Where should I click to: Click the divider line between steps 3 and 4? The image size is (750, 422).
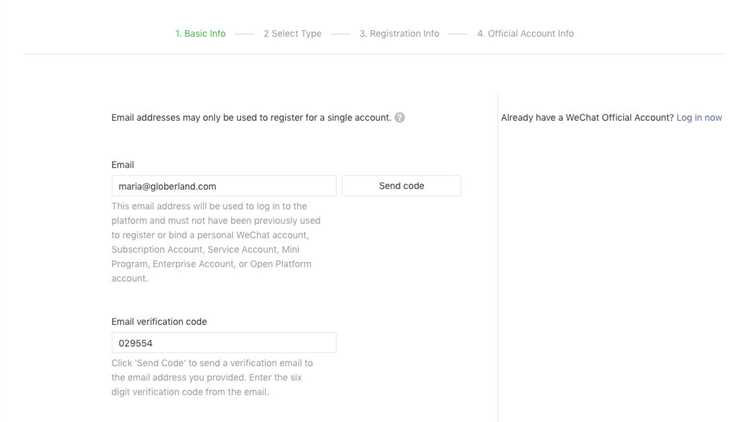click(x=458, y=34)
